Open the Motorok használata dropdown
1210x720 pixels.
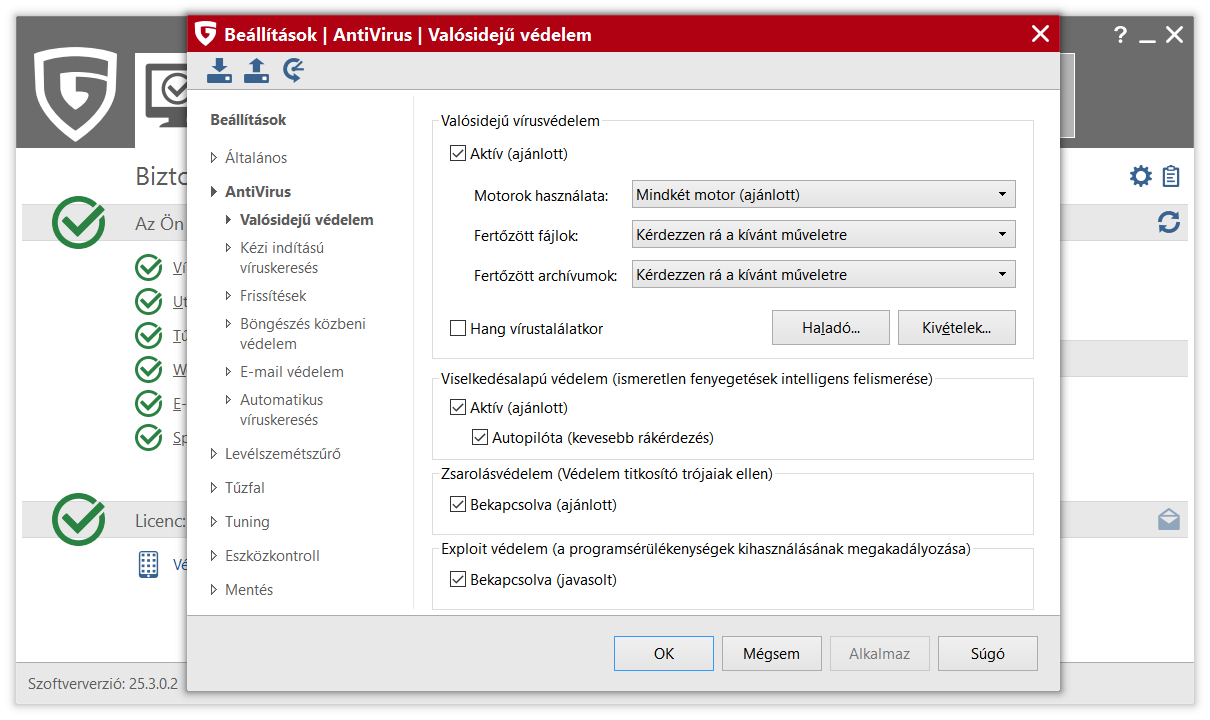pyautogui.click(x=824, y=195)
